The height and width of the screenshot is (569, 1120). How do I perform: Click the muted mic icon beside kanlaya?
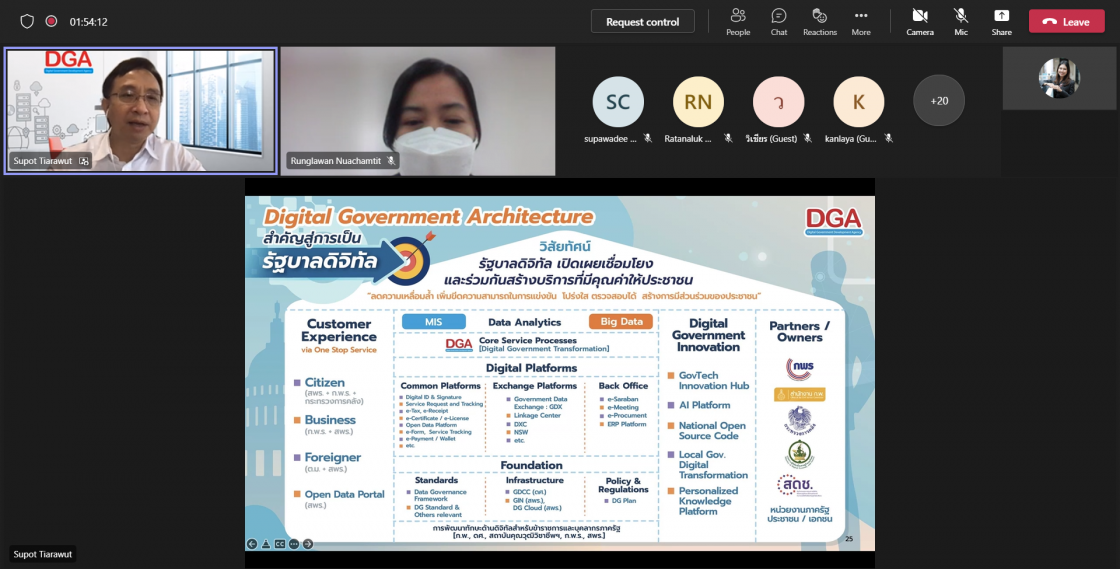pos(889,139)
